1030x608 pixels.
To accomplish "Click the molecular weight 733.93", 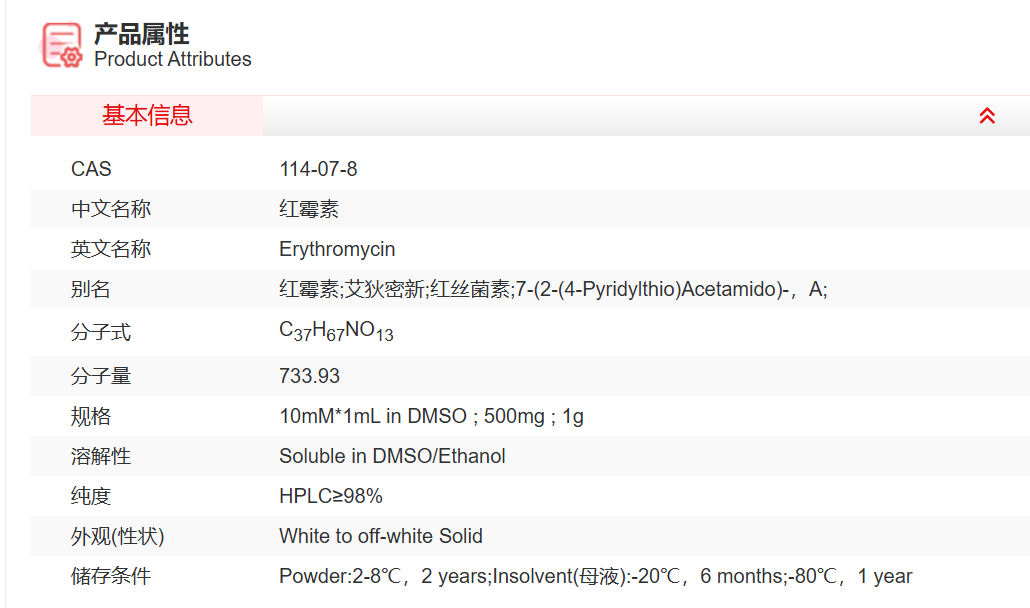I will click(x=309, y=376).
